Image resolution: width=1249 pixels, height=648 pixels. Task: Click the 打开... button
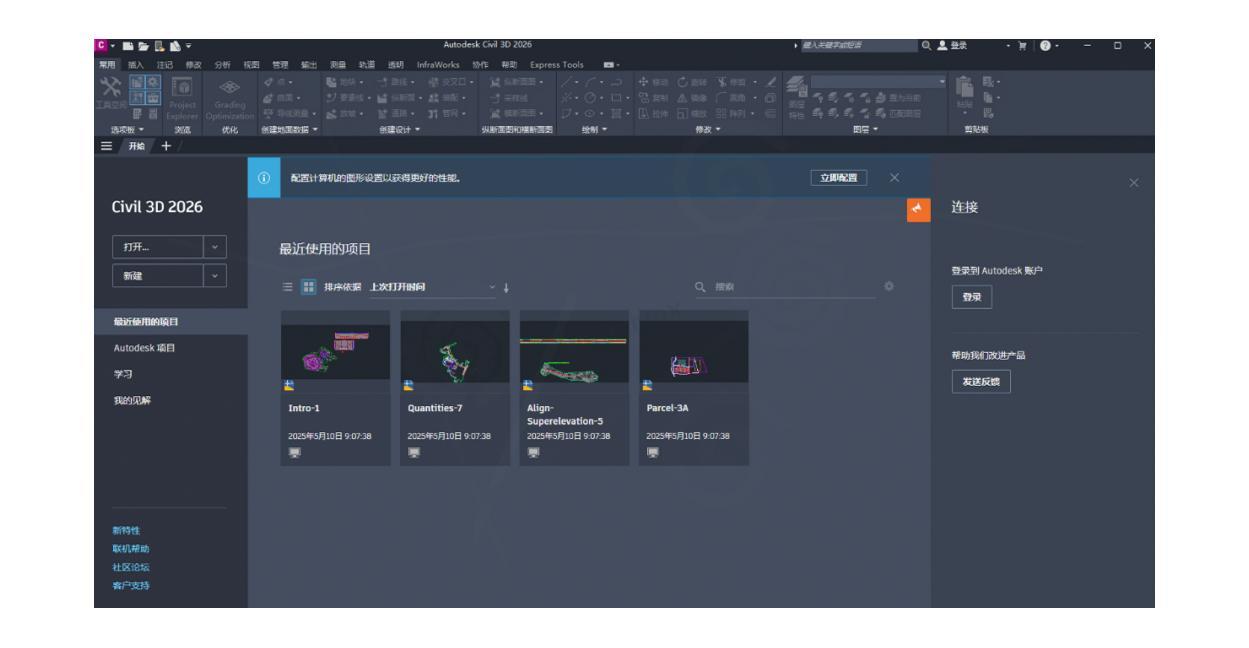(x=156, y=247)
